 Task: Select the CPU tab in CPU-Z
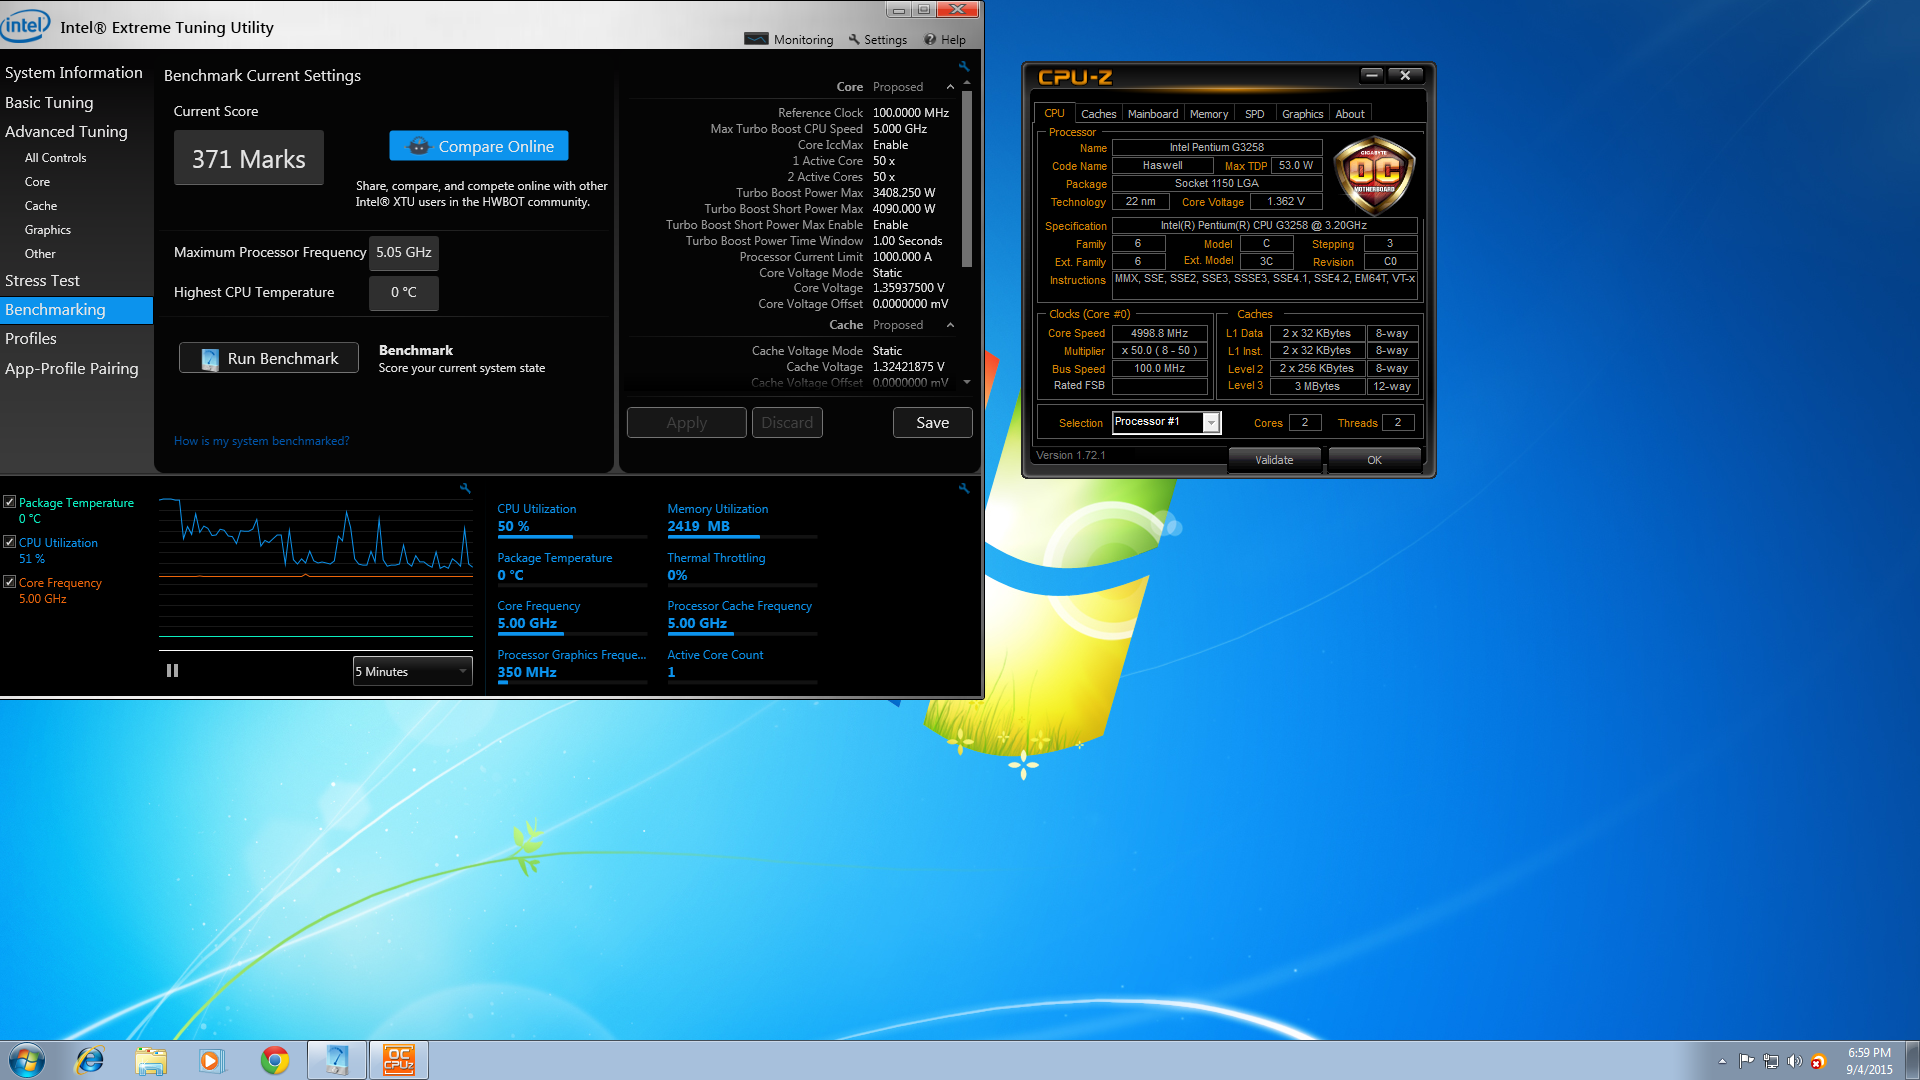coord(1054,114)
